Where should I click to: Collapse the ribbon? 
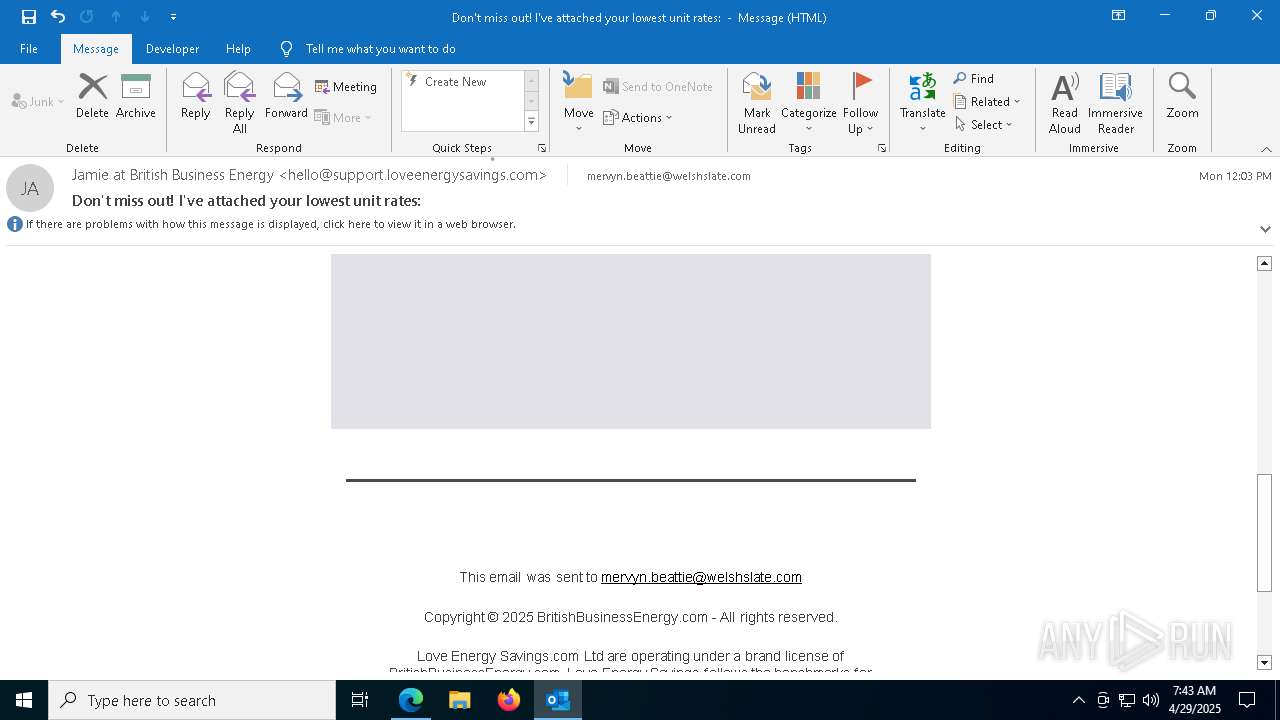(x=1266, y=149)
